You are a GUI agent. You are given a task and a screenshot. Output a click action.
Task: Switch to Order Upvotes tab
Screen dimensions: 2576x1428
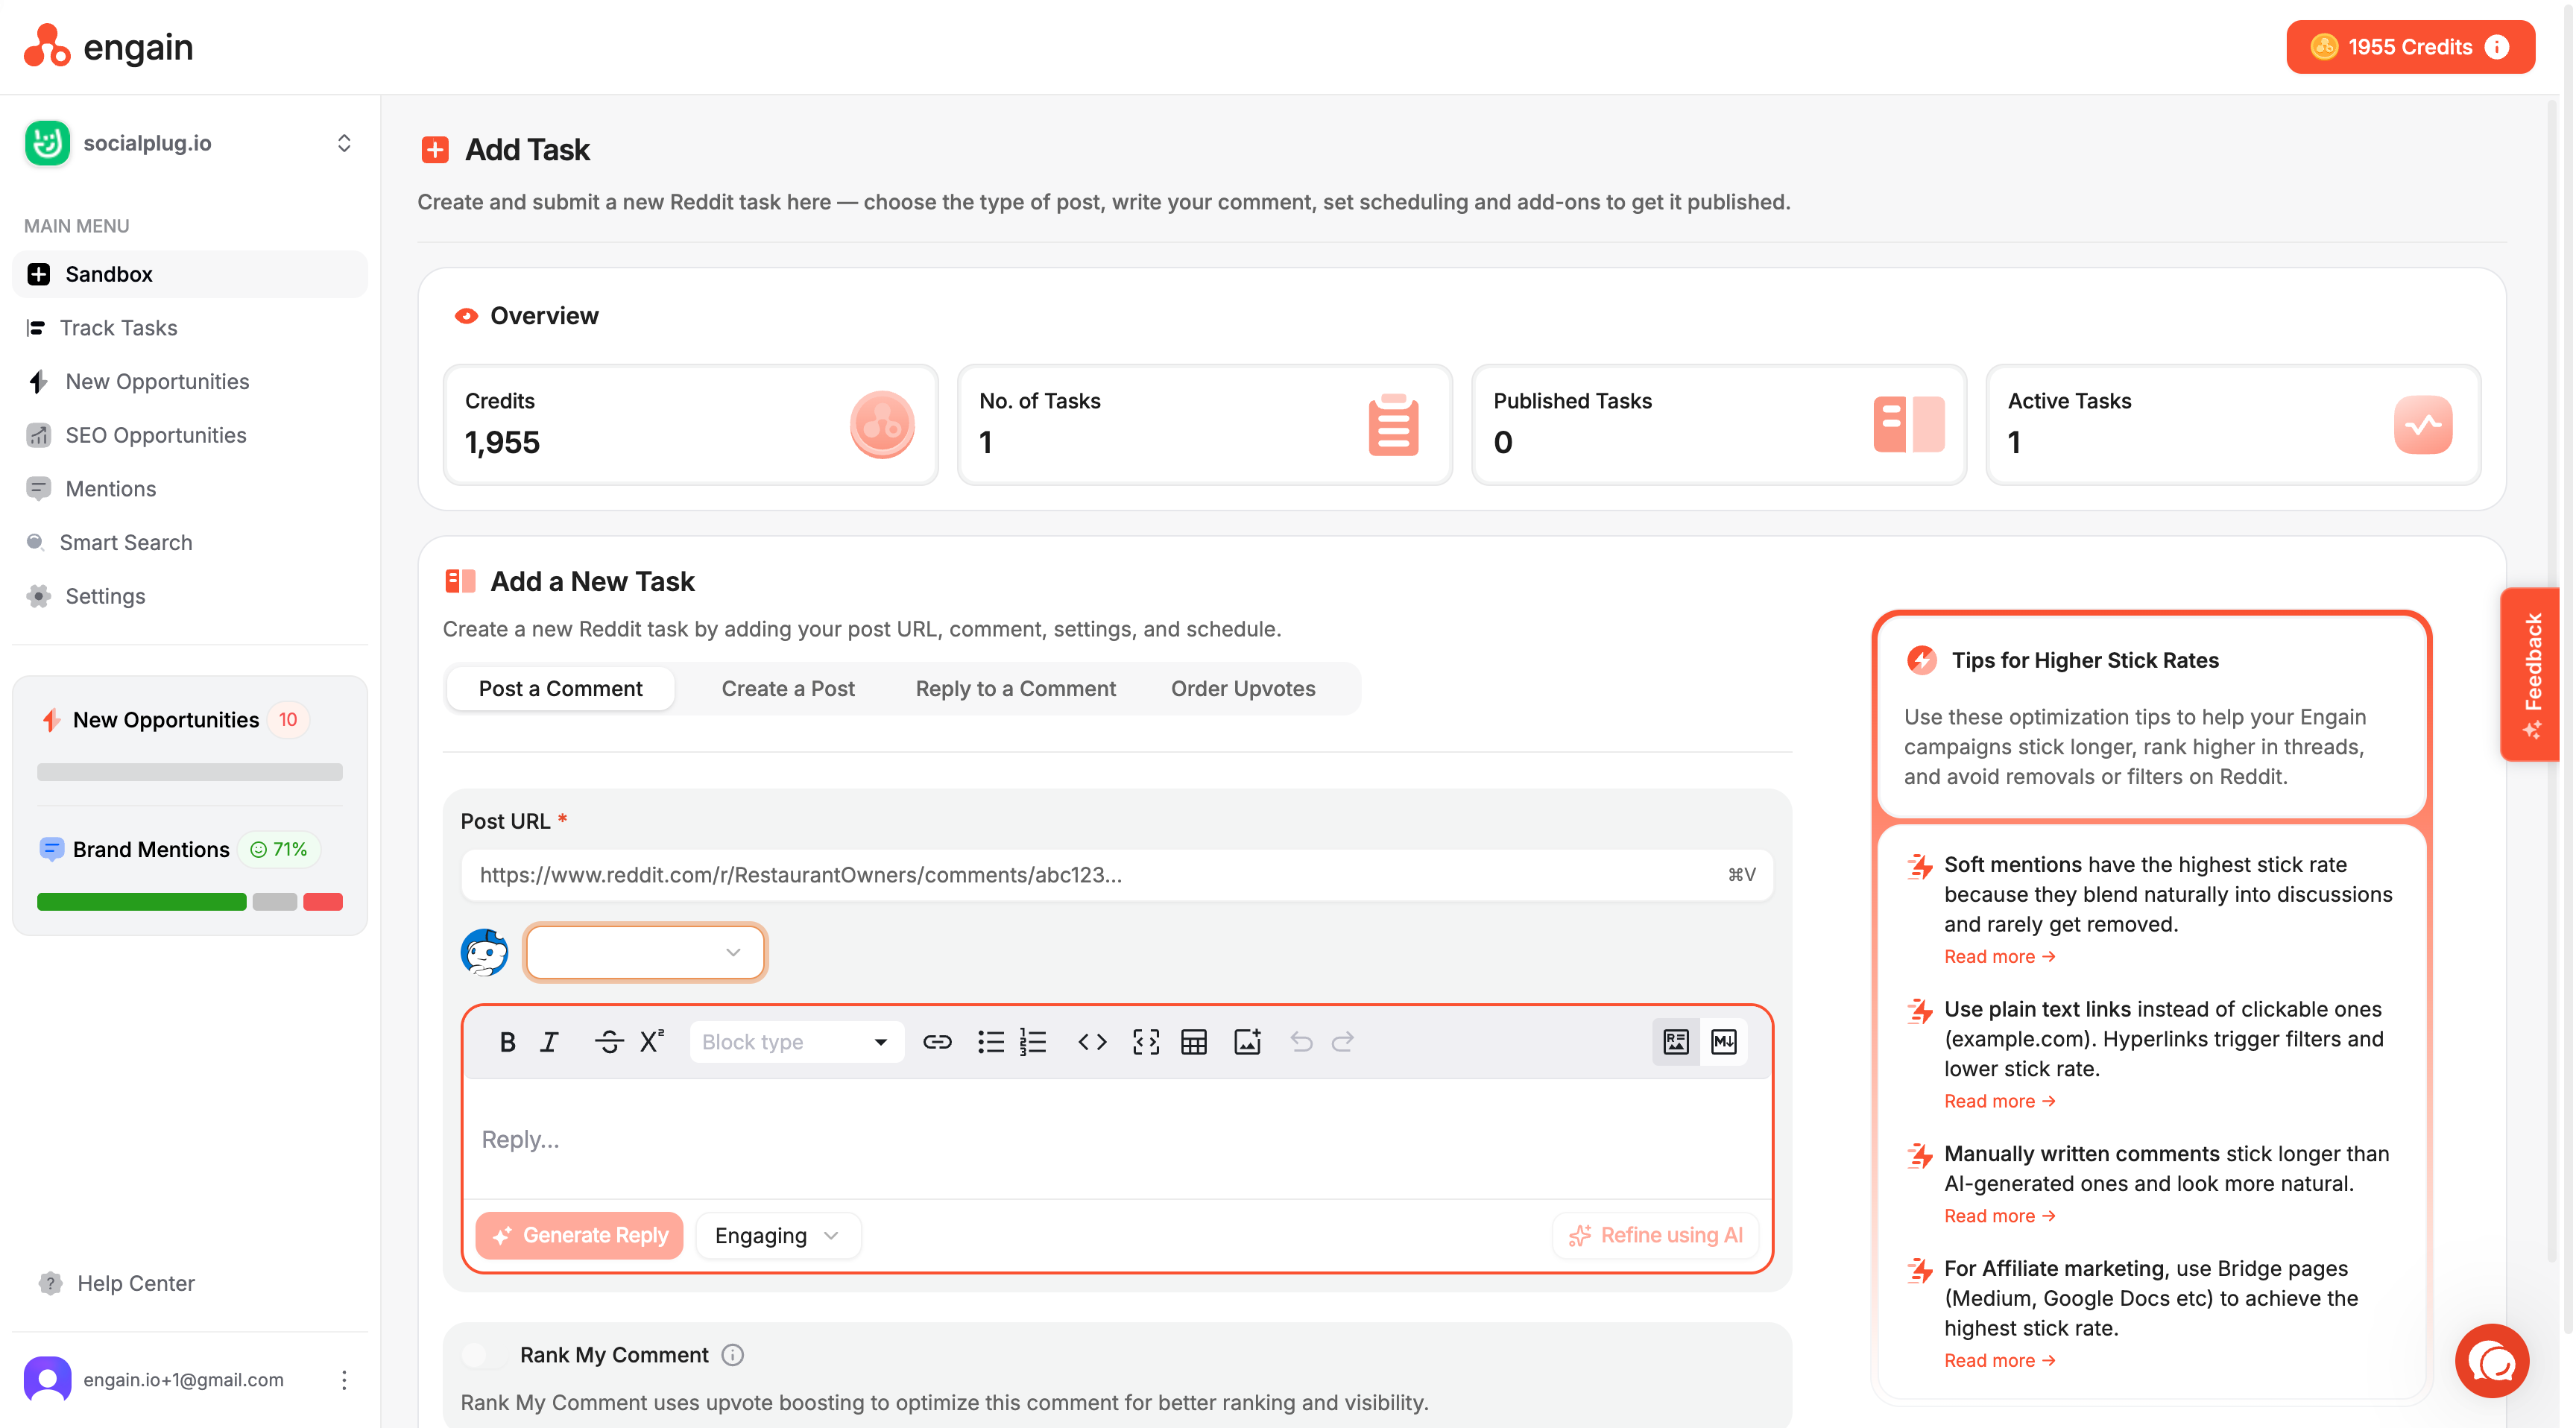pyautogui.click(x=1243, y=689)
